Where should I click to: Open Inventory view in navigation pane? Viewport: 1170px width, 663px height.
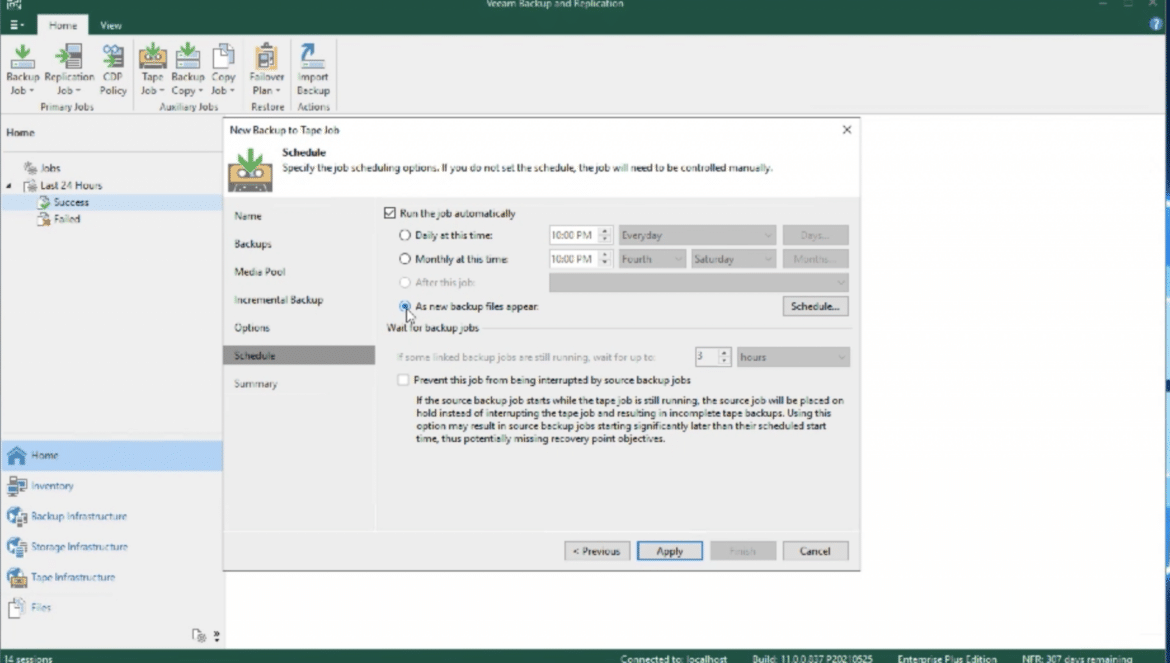(x=112, y=486)
